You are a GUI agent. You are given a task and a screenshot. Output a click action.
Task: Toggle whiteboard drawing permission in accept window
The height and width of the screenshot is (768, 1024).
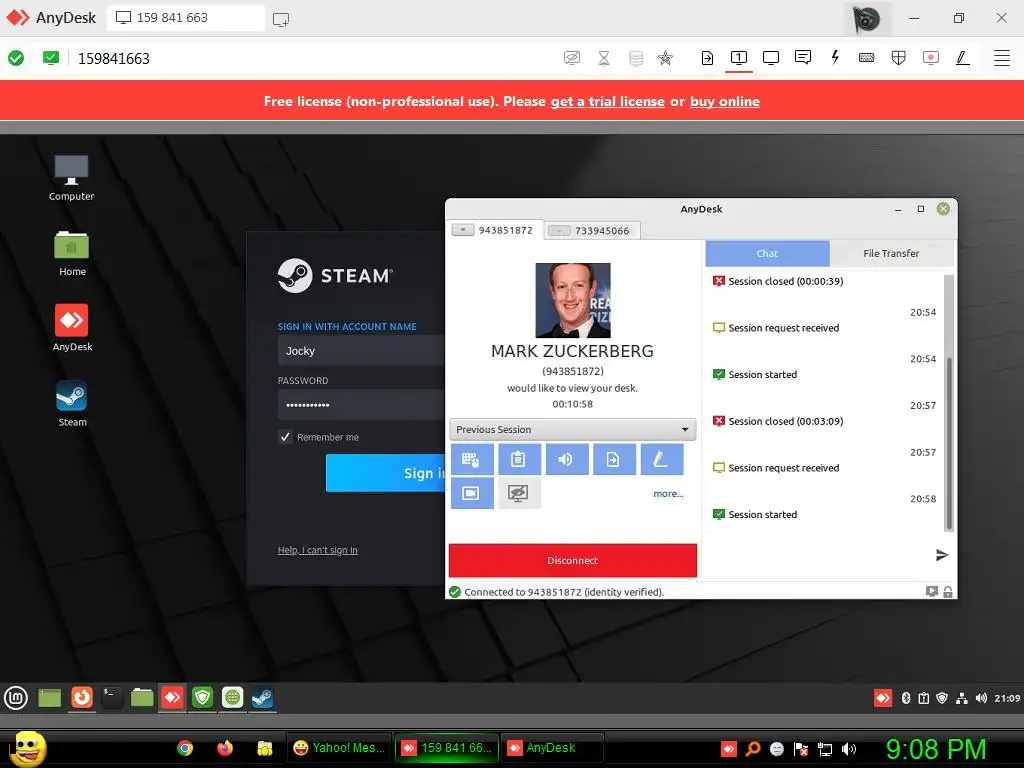pos(662,459)
